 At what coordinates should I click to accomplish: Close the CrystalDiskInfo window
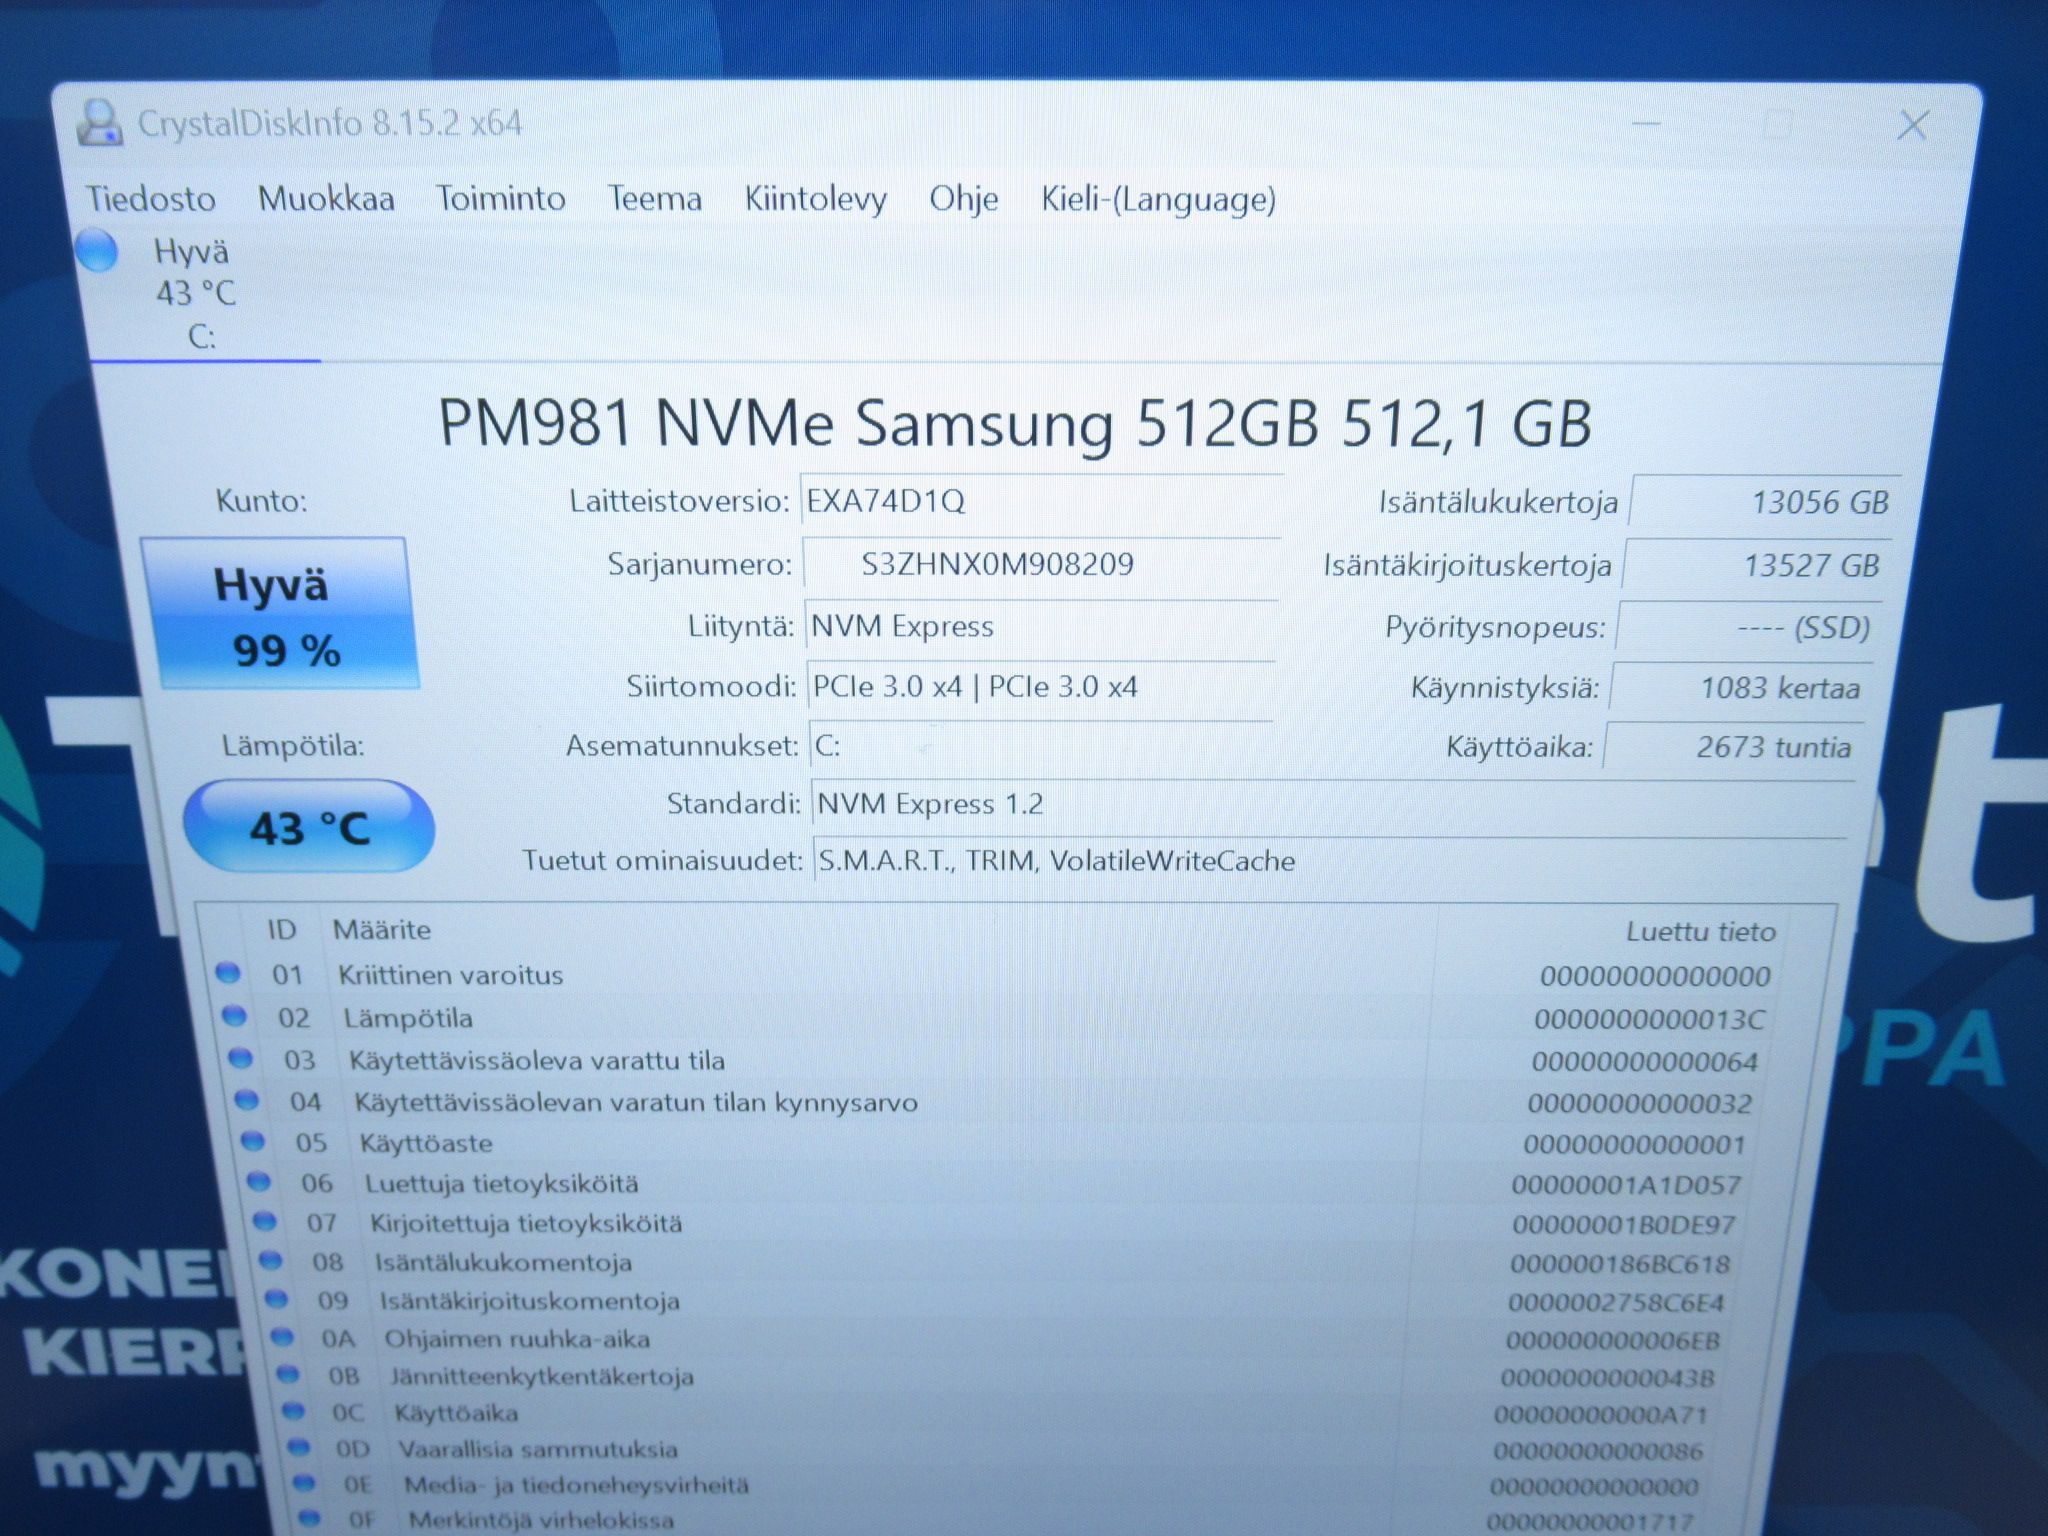pos(1913,126)
